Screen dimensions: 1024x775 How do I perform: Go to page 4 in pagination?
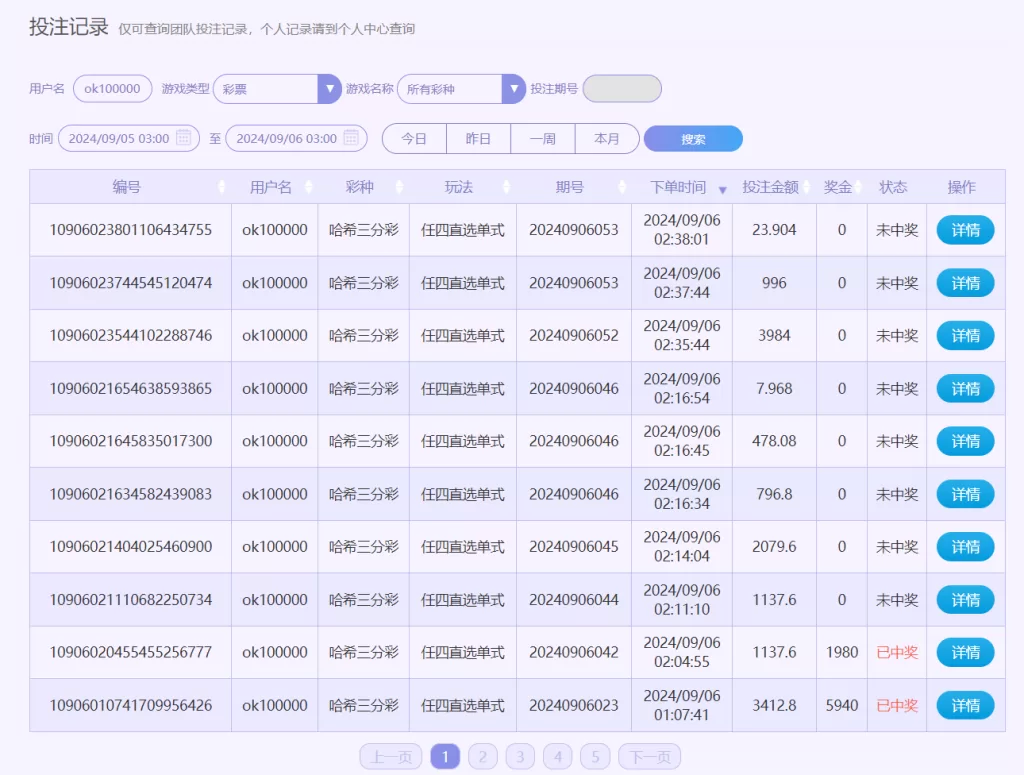tap(558, 757)
